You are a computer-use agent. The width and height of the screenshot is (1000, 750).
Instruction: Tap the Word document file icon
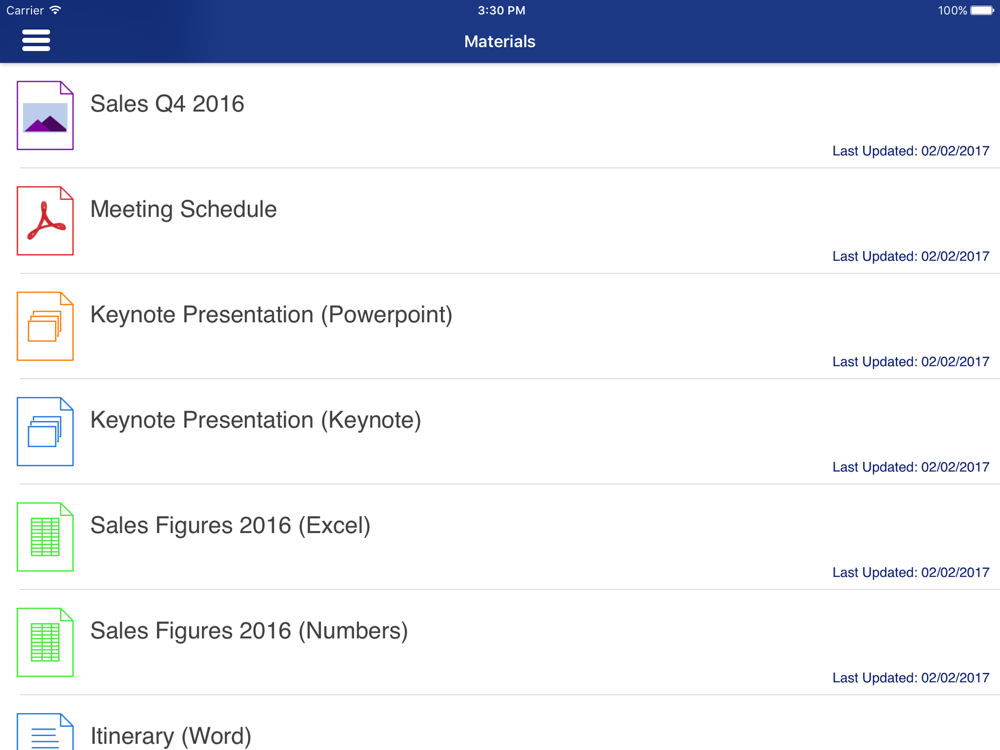pos(45,731)
